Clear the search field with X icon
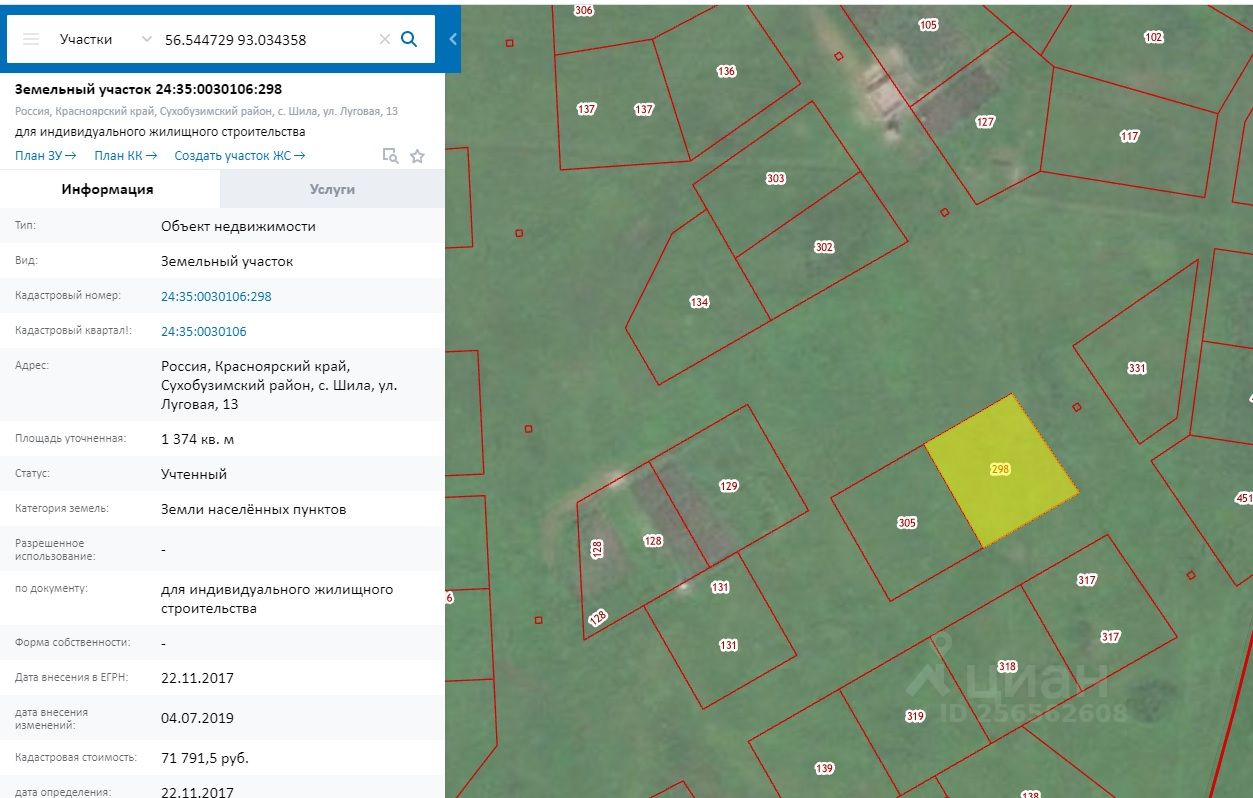1253x798 pixels. tap(384, 39)
